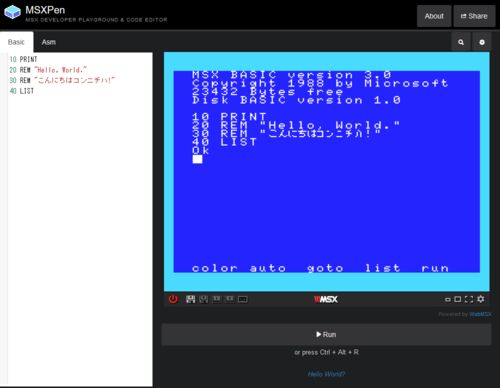Increase emulator screen size with large-screen icon
The height and width of the screenshot is (388, 500).
tap(458, 299)
